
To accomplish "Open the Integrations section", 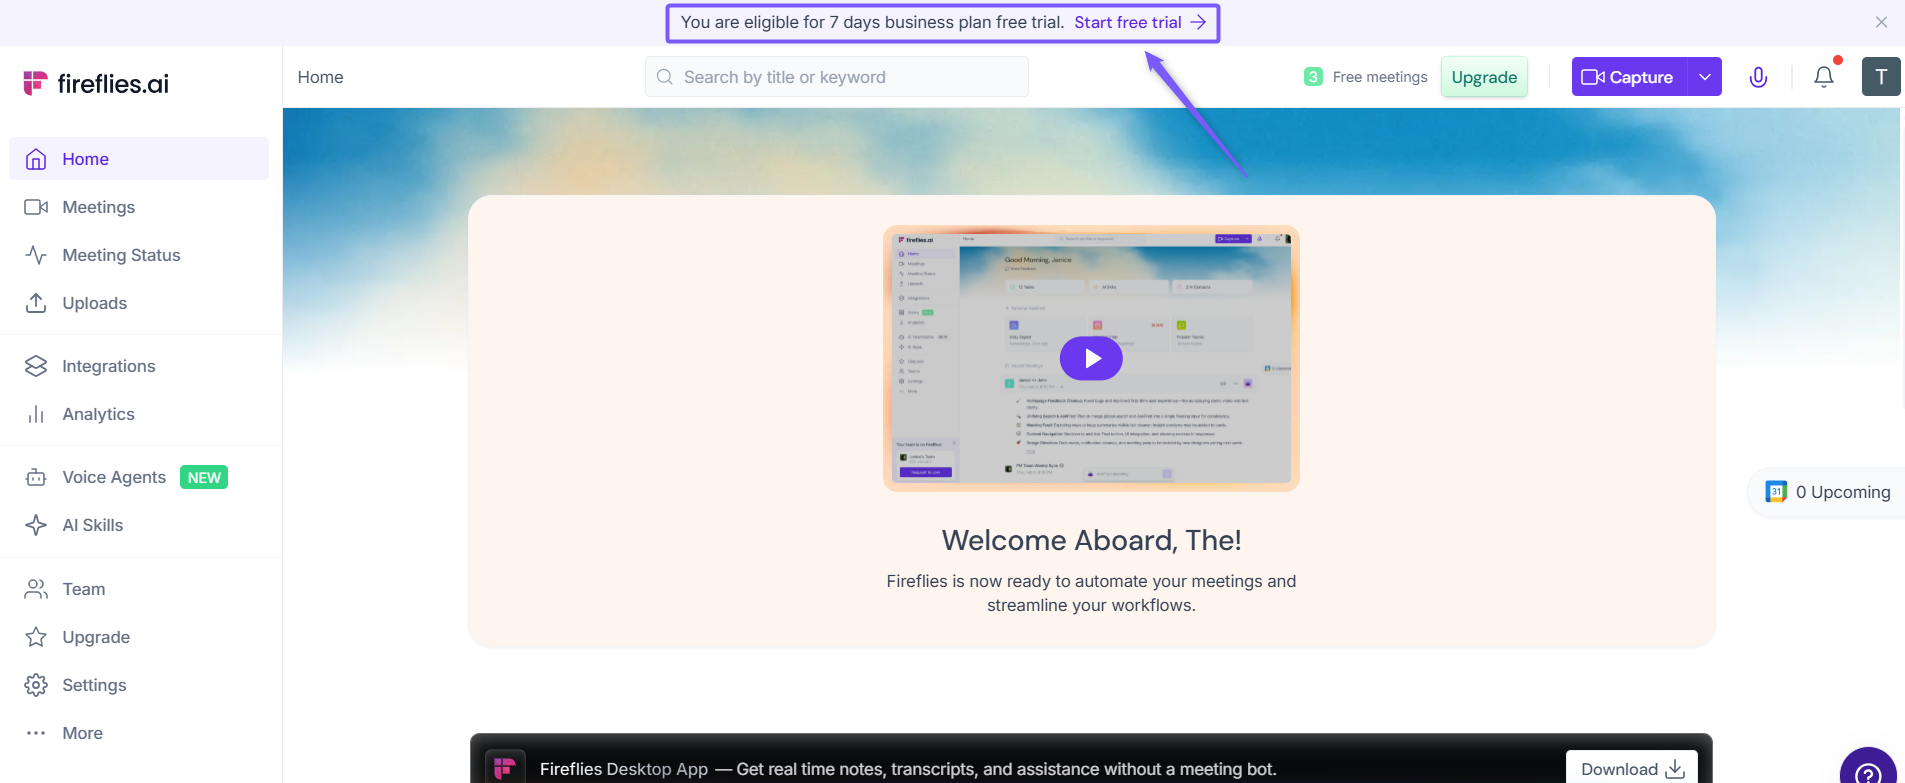I will [x=139, y=366].
